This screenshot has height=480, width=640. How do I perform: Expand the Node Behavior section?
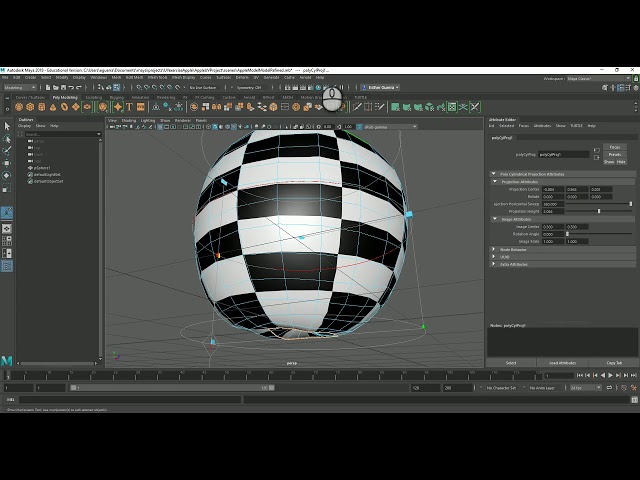pos(563,249)
